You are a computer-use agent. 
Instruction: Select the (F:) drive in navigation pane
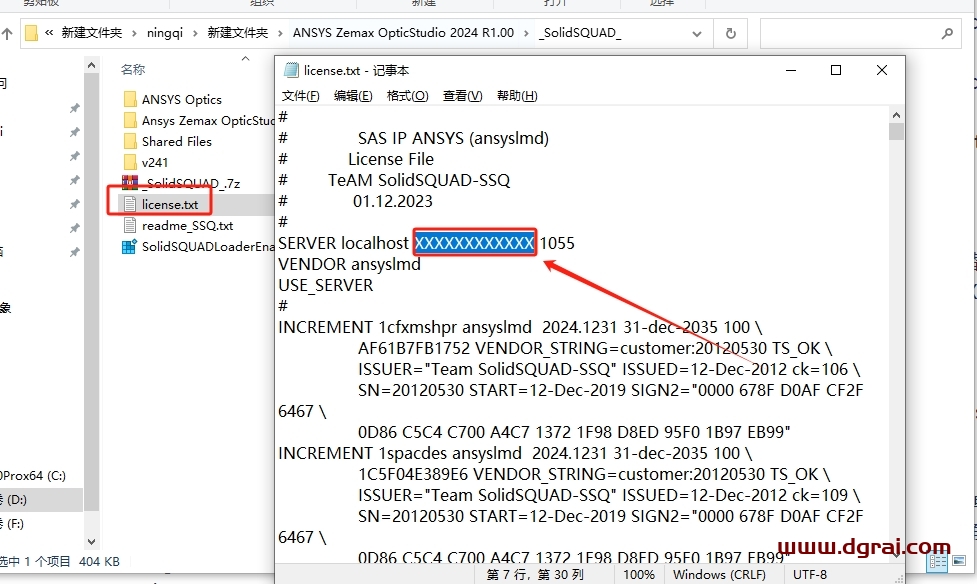tap(12, 524)
